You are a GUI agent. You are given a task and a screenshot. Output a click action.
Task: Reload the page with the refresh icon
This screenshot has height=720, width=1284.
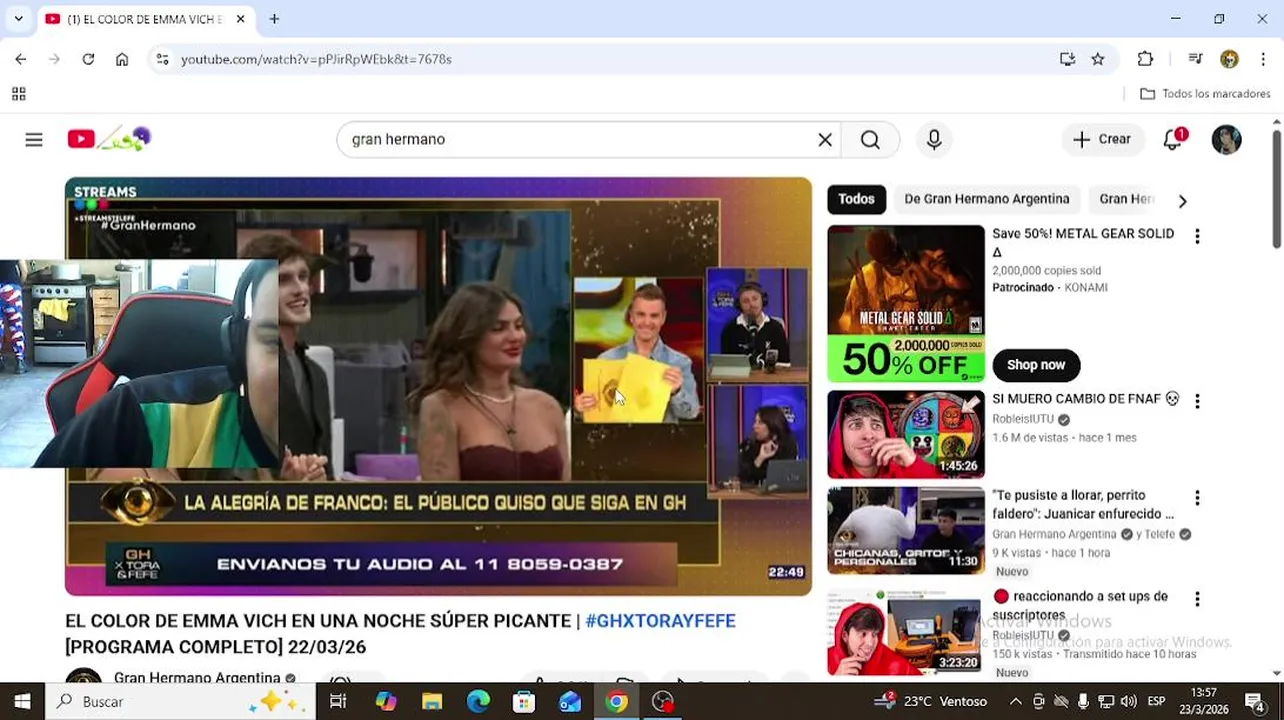[x=88, y=59]
